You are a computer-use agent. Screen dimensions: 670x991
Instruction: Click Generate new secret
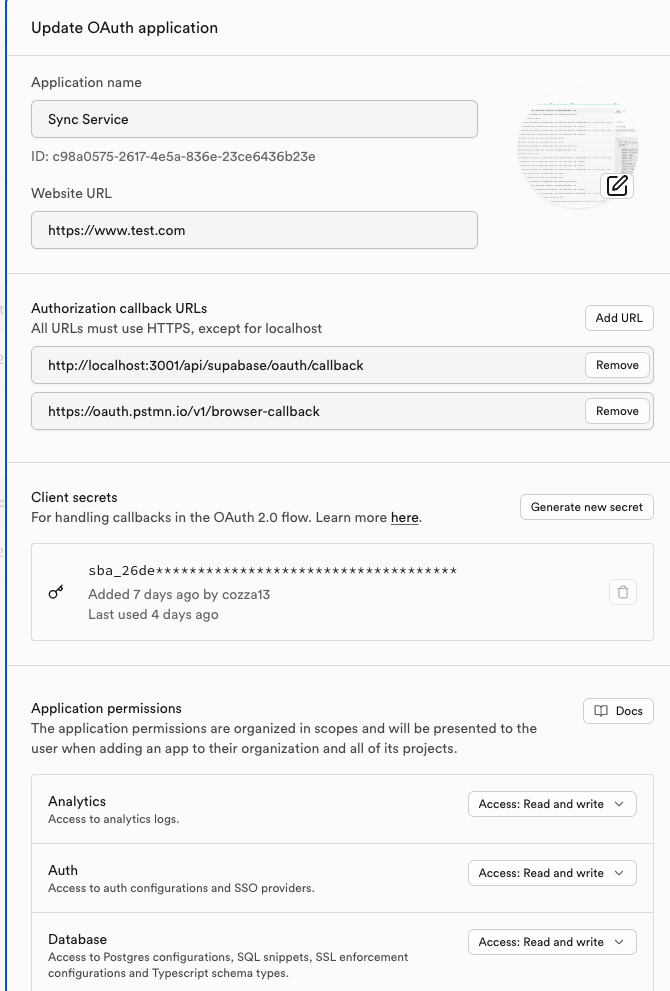pyautogui.click(x=587, y=507)
